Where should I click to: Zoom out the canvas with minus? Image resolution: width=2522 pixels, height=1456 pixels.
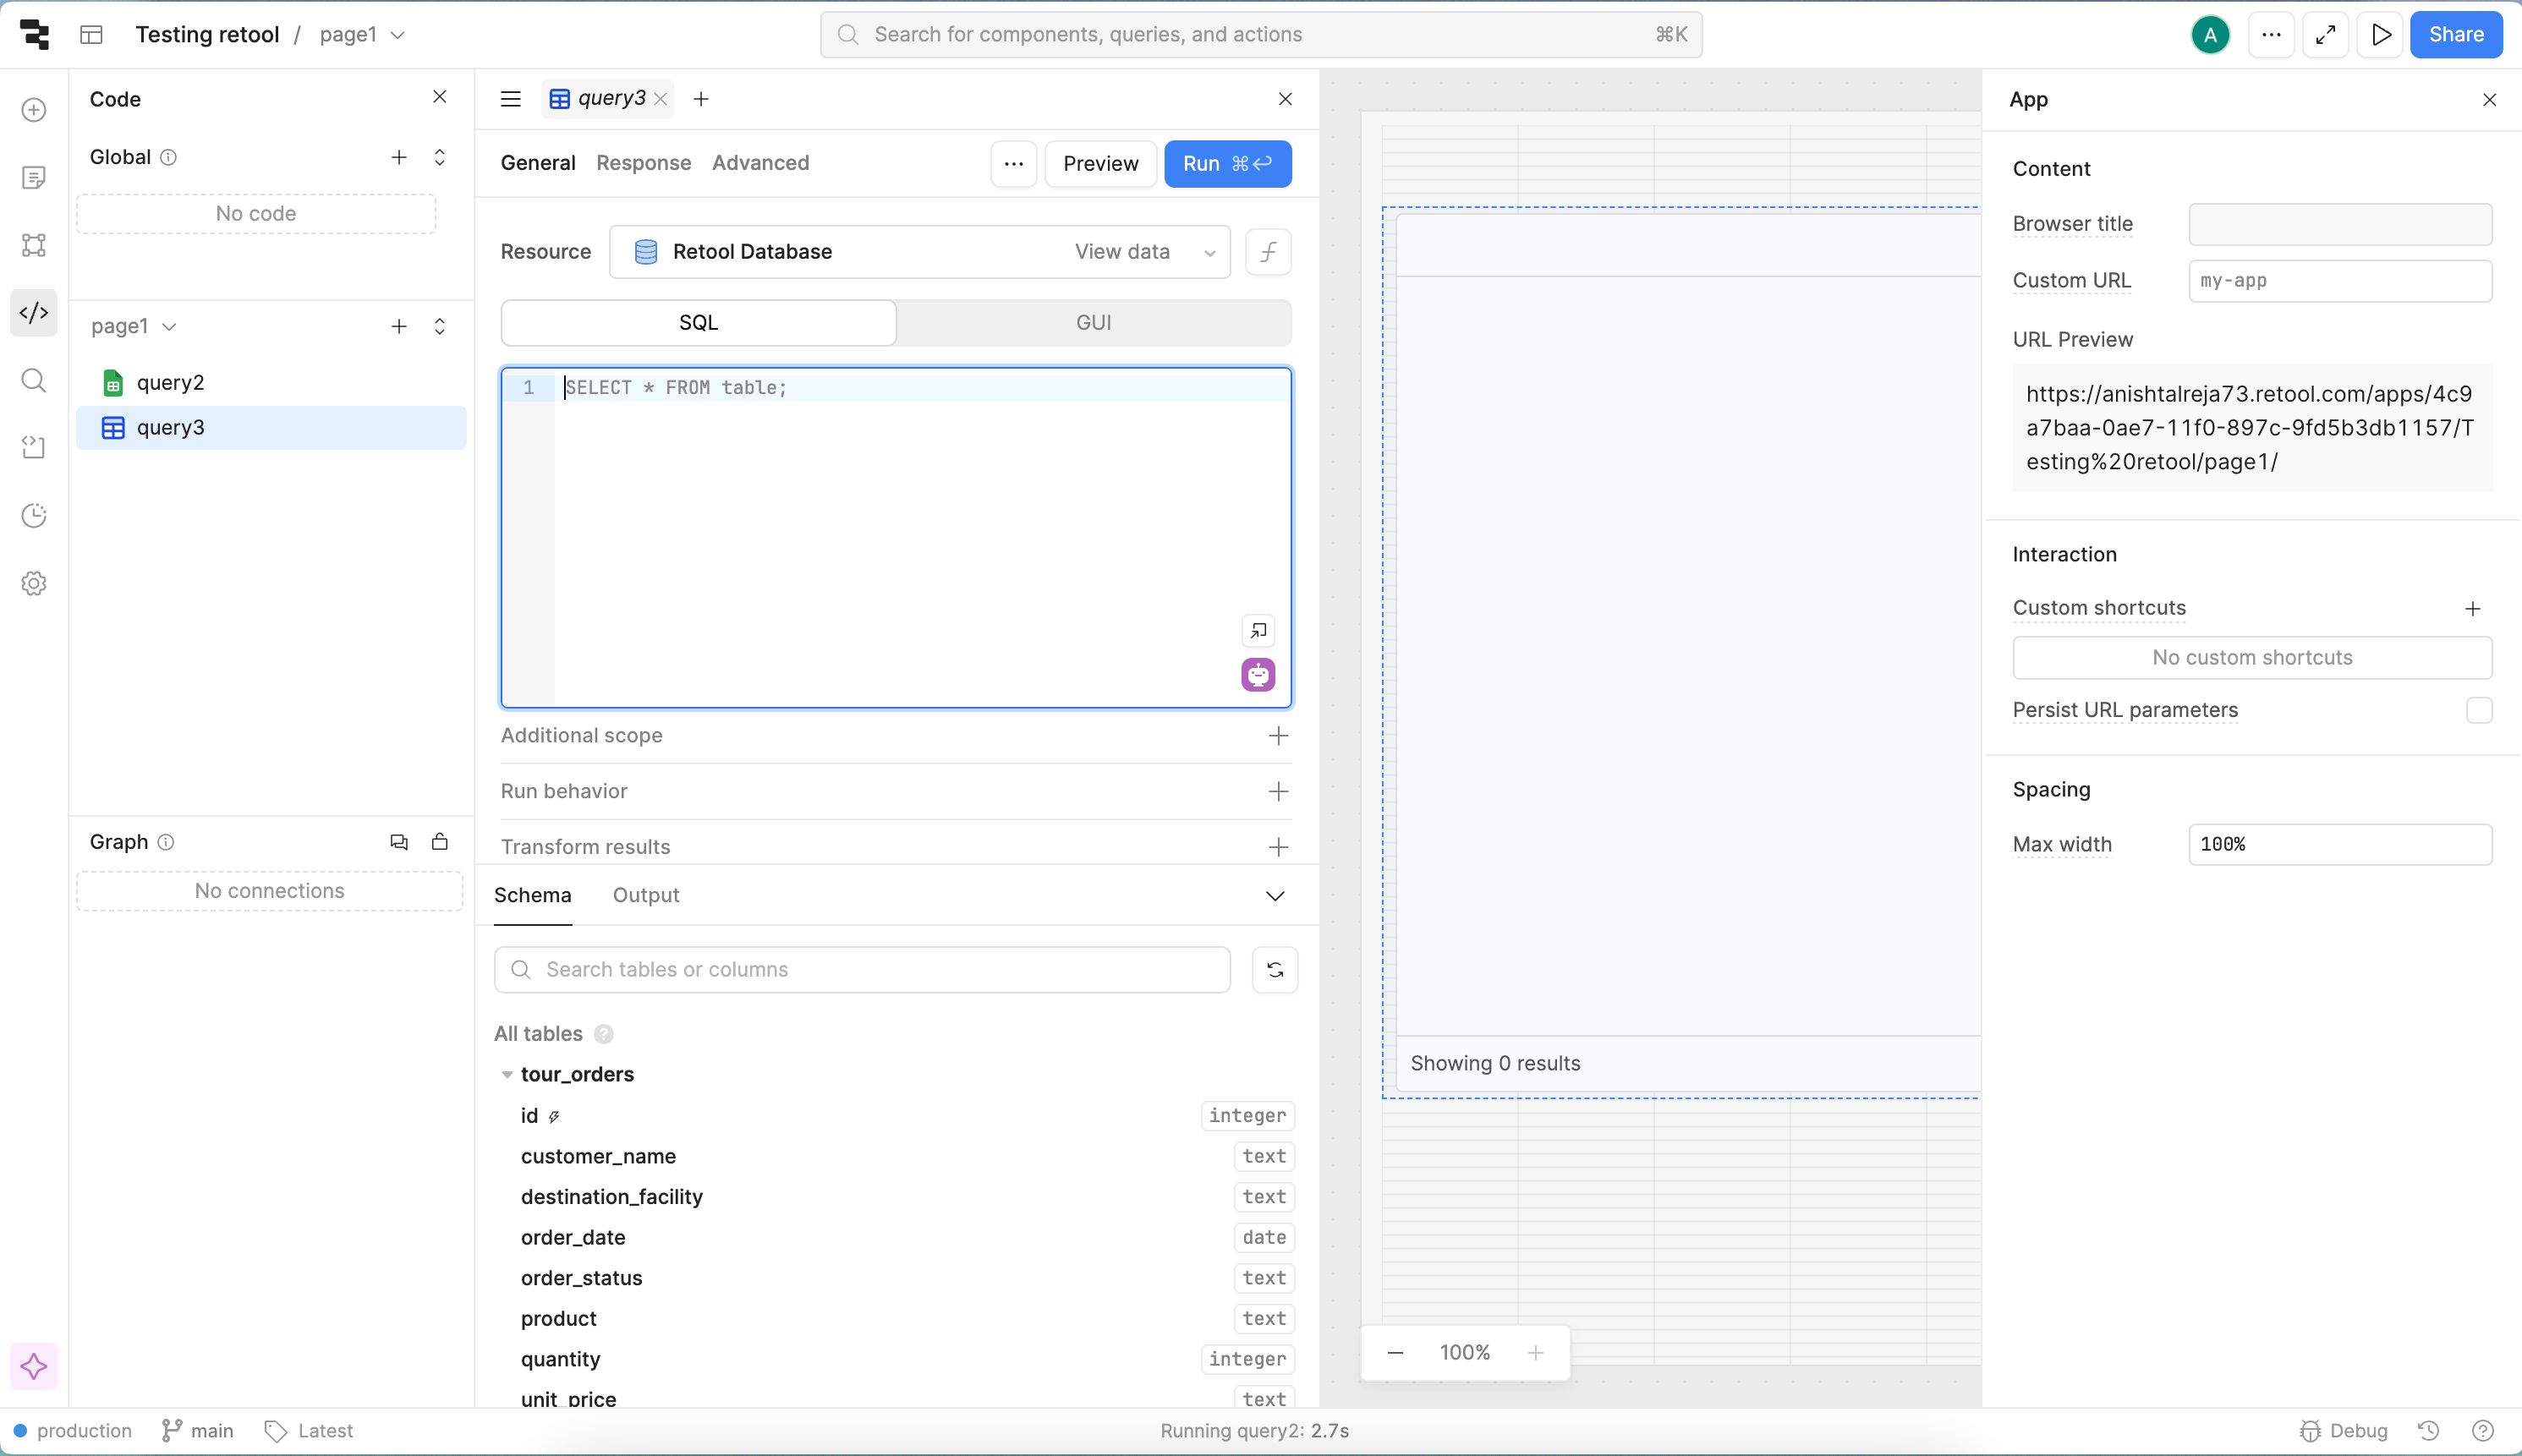click(1395, 1353)
